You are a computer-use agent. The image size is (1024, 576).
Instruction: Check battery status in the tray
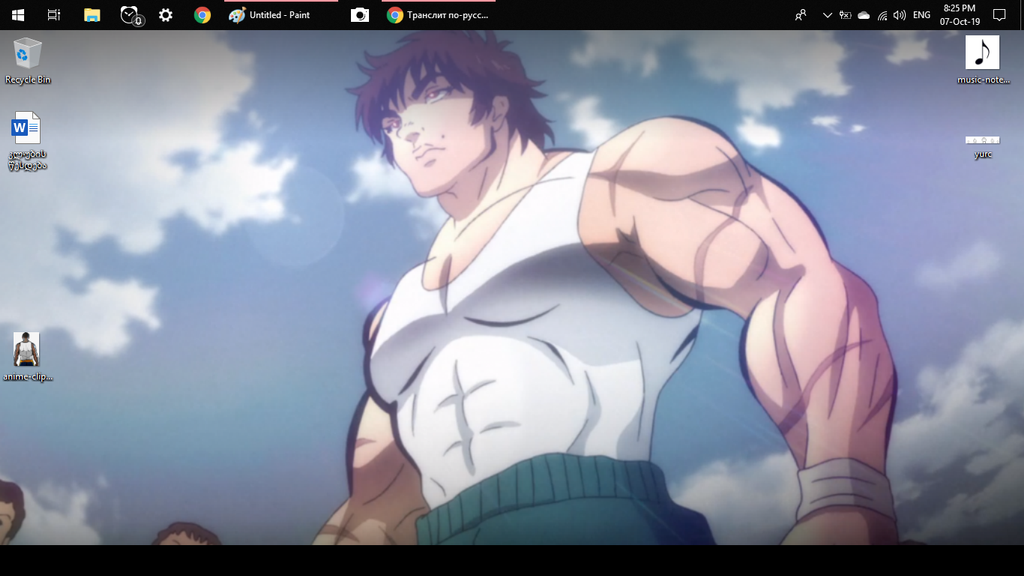[845, 15]
